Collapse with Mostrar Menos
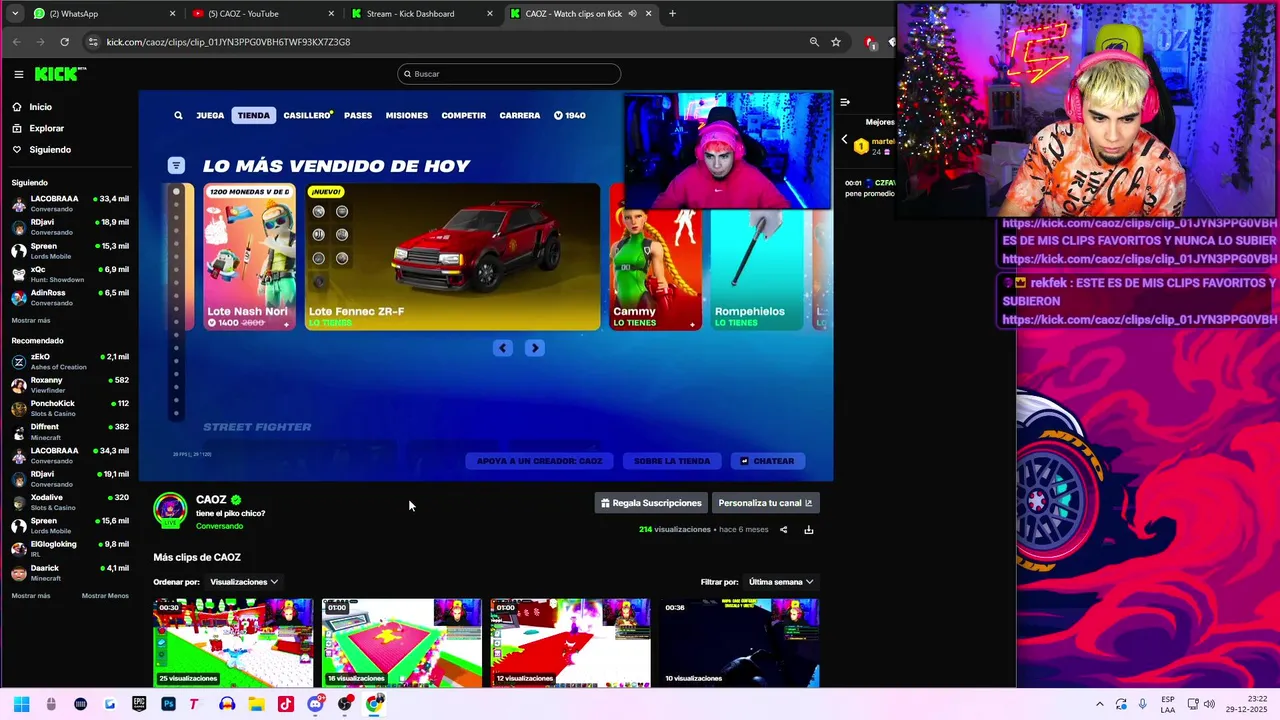 [x=105, y=596]
